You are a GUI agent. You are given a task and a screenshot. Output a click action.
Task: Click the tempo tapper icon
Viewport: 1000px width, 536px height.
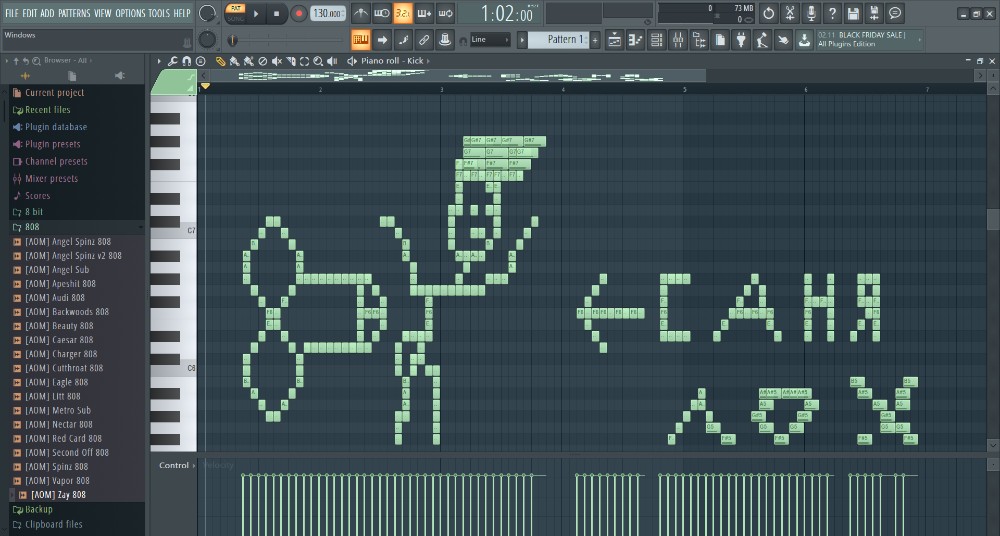[x=761, y=40]
